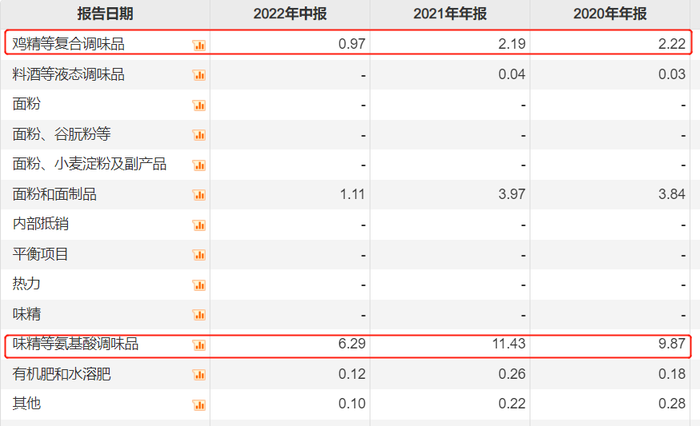Click the 0.28 value in 其他 row
700x426 pixels.
coord(671,404)
